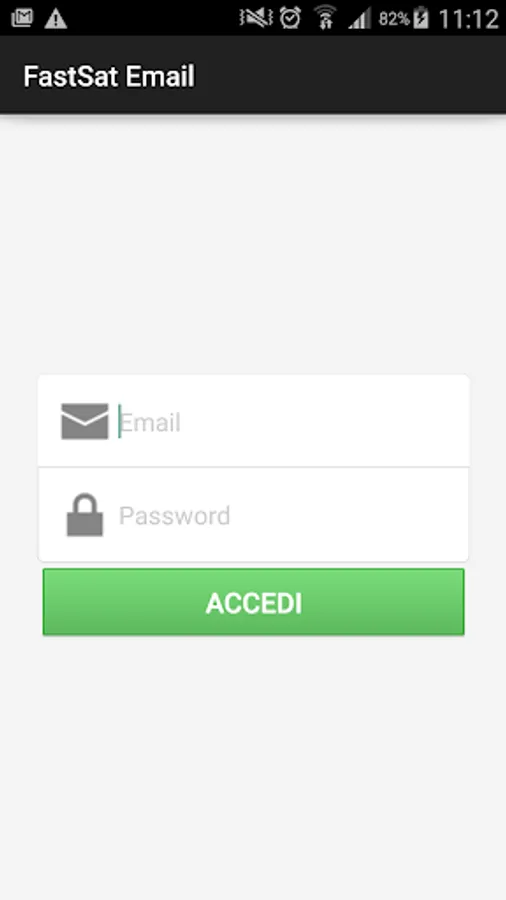
Task: Tap the padlock icon beside Password
Action: [x=85, y=515]
